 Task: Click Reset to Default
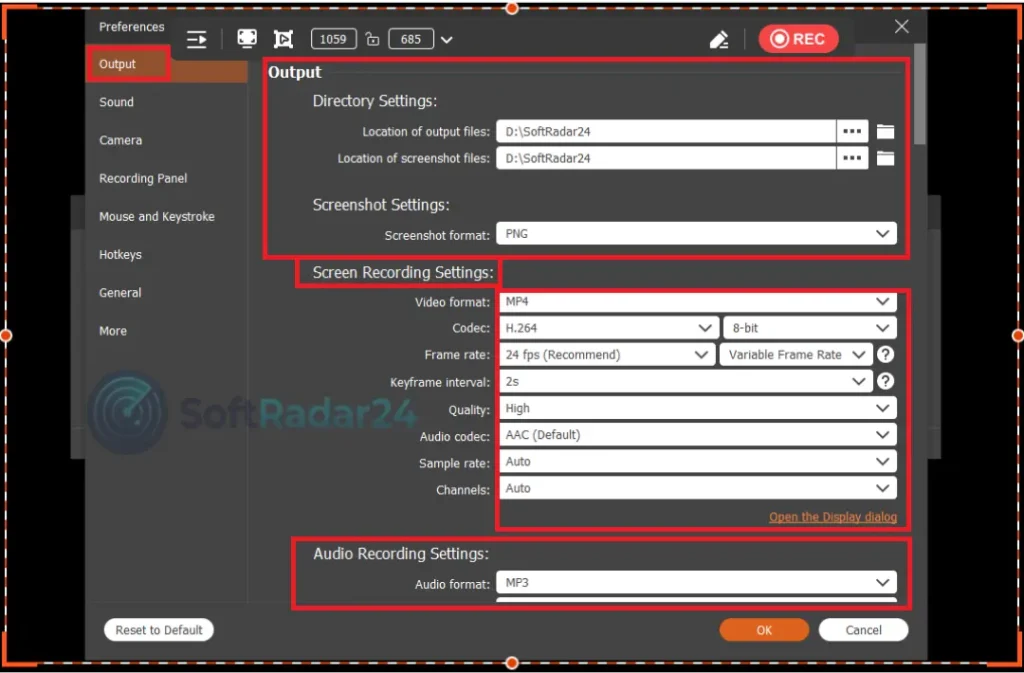click(x=158, y=629)
